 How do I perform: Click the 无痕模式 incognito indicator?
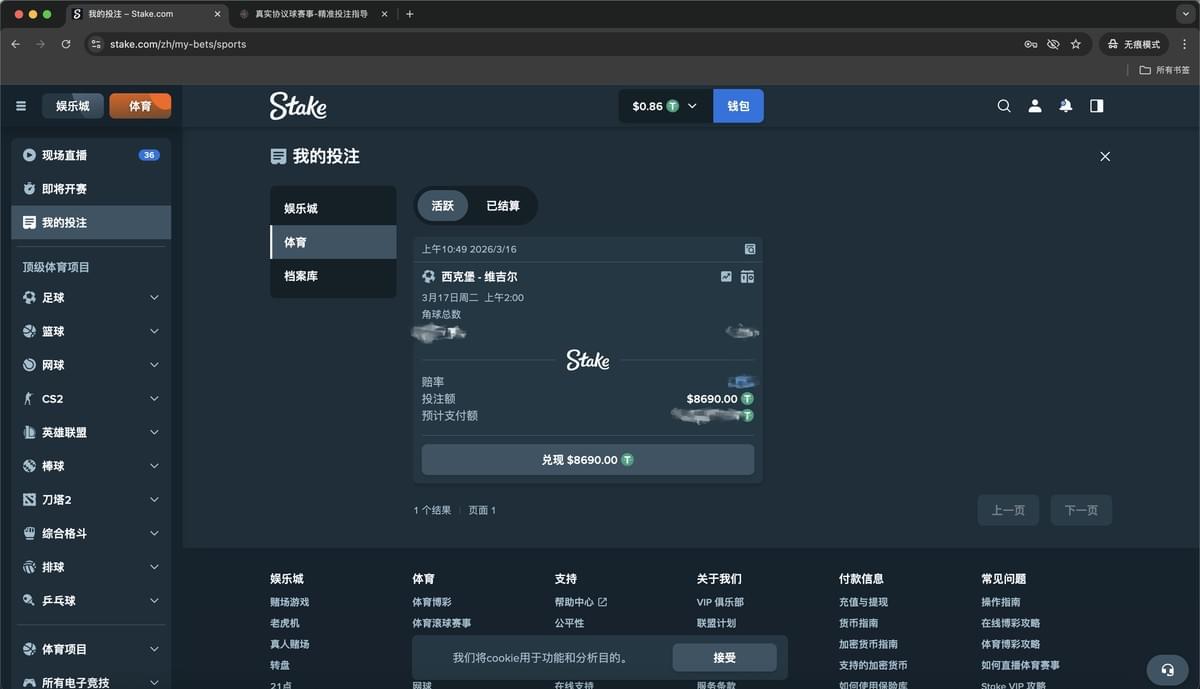(1134, 44)
